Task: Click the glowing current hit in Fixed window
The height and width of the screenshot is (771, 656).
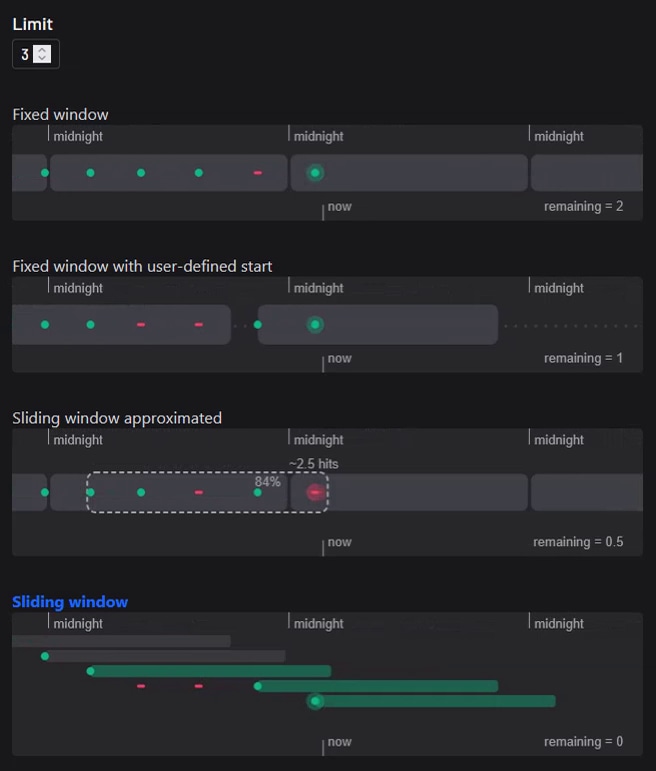Action: [x=316, y=173]
